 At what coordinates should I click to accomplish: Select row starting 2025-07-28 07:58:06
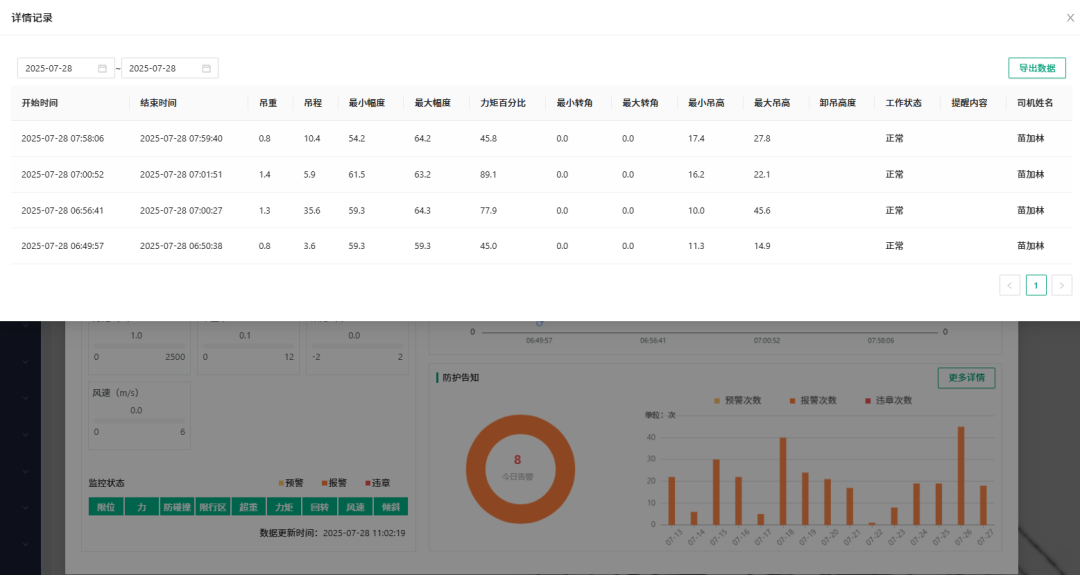click(541, 138)
